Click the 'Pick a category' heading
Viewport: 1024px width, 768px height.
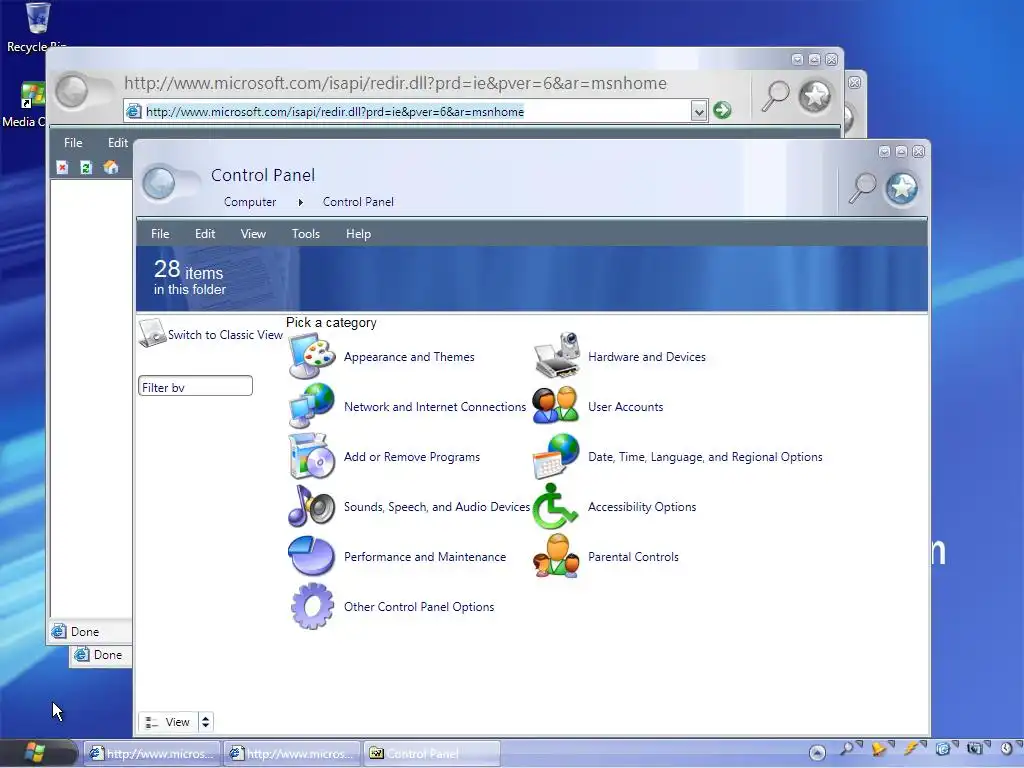coord(331,323)
